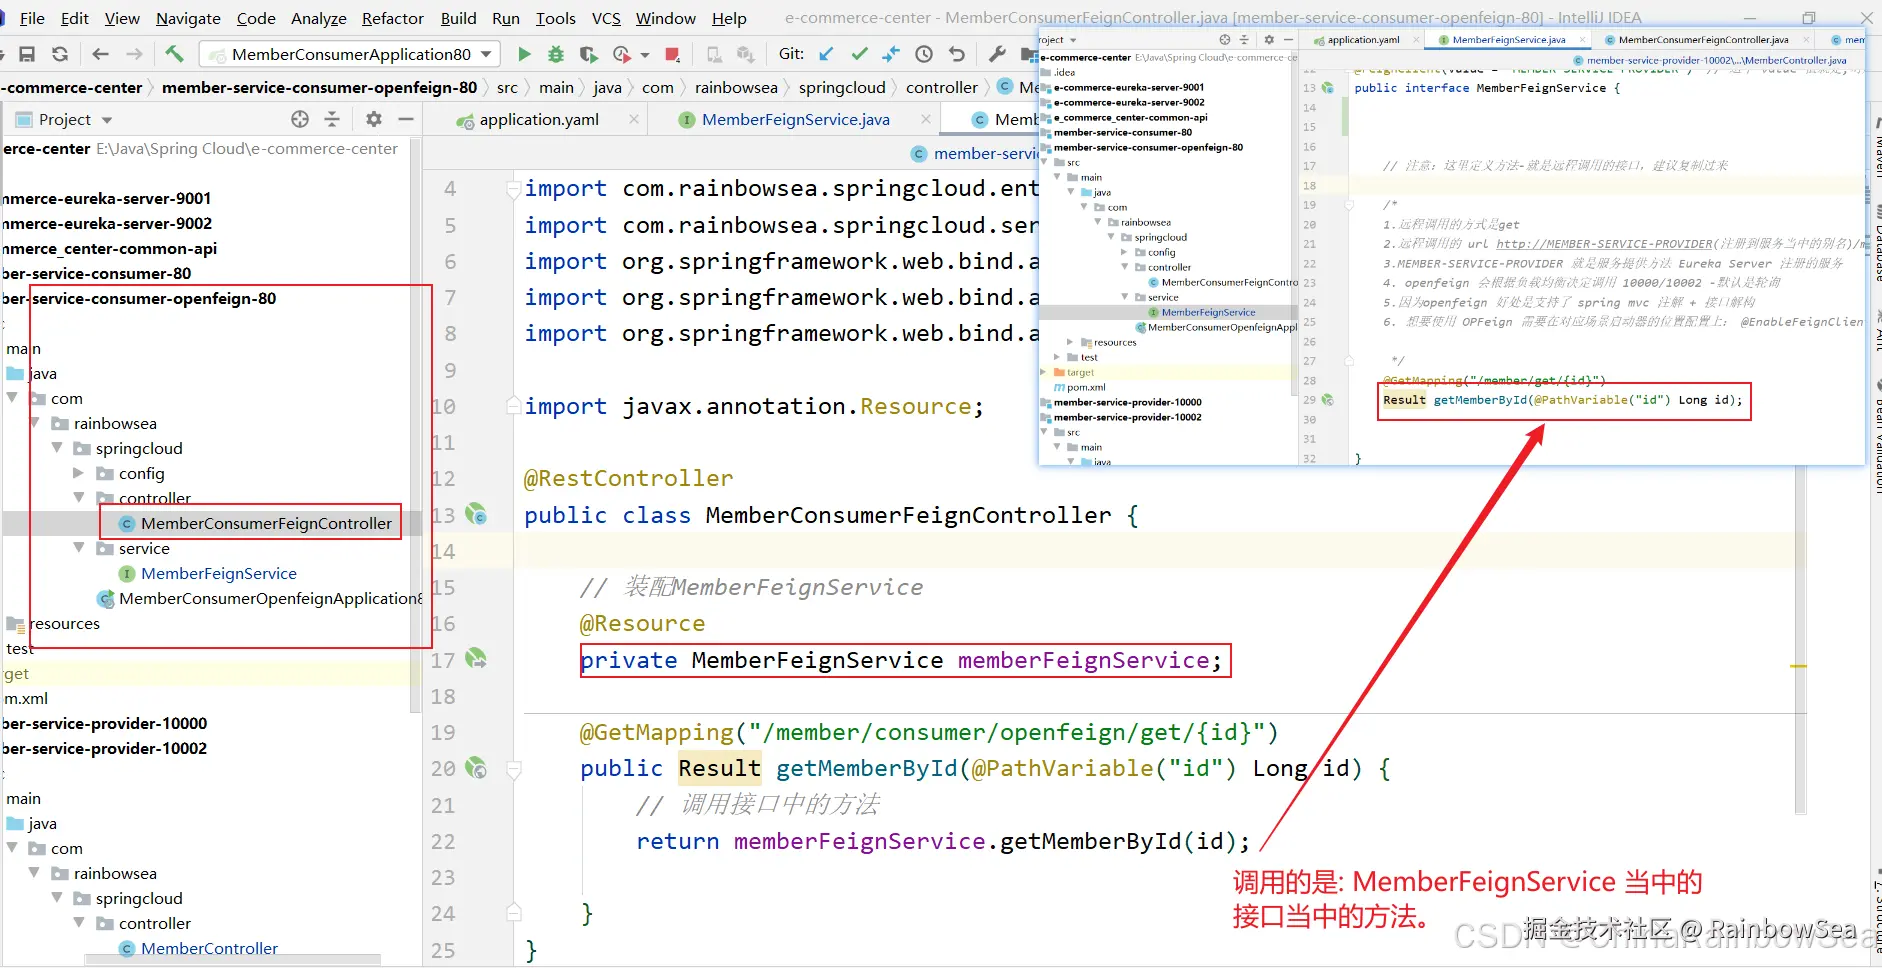Screen dimensions: 1882x968
Task: Open the File menu
Action: (32, 18)
